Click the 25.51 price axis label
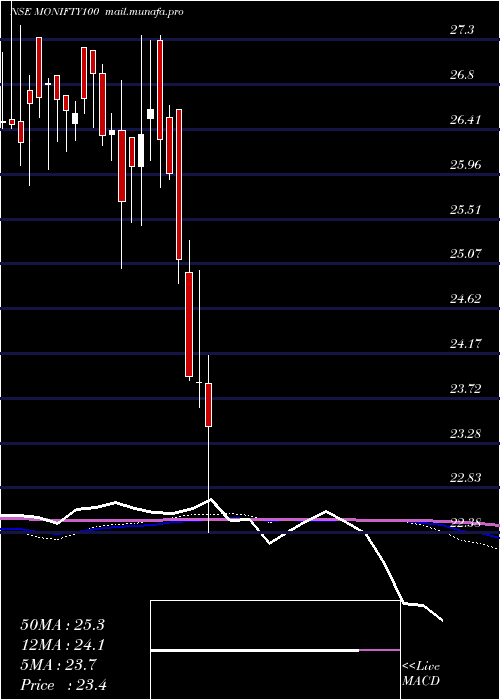Image resolution: width=500 pixels, height=700 pixels. click(x=466, y=209)
